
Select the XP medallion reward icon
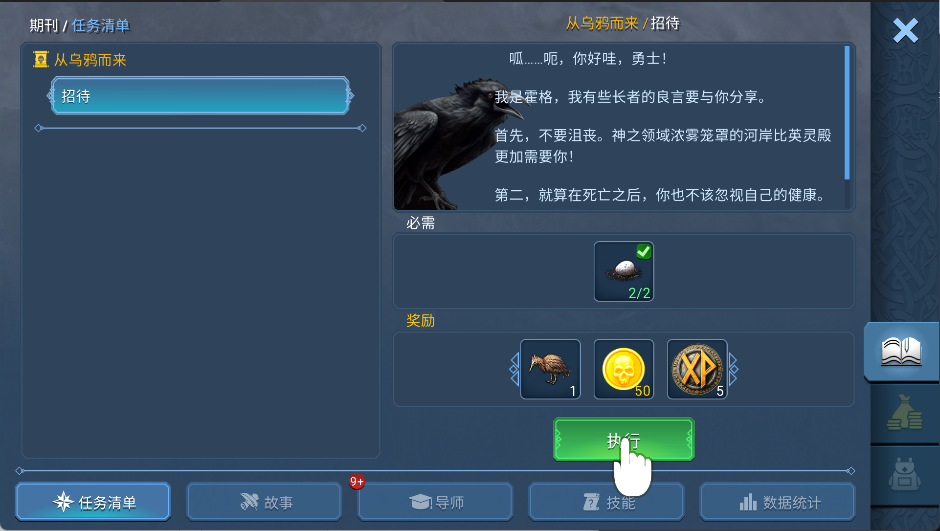click(697, 369)
